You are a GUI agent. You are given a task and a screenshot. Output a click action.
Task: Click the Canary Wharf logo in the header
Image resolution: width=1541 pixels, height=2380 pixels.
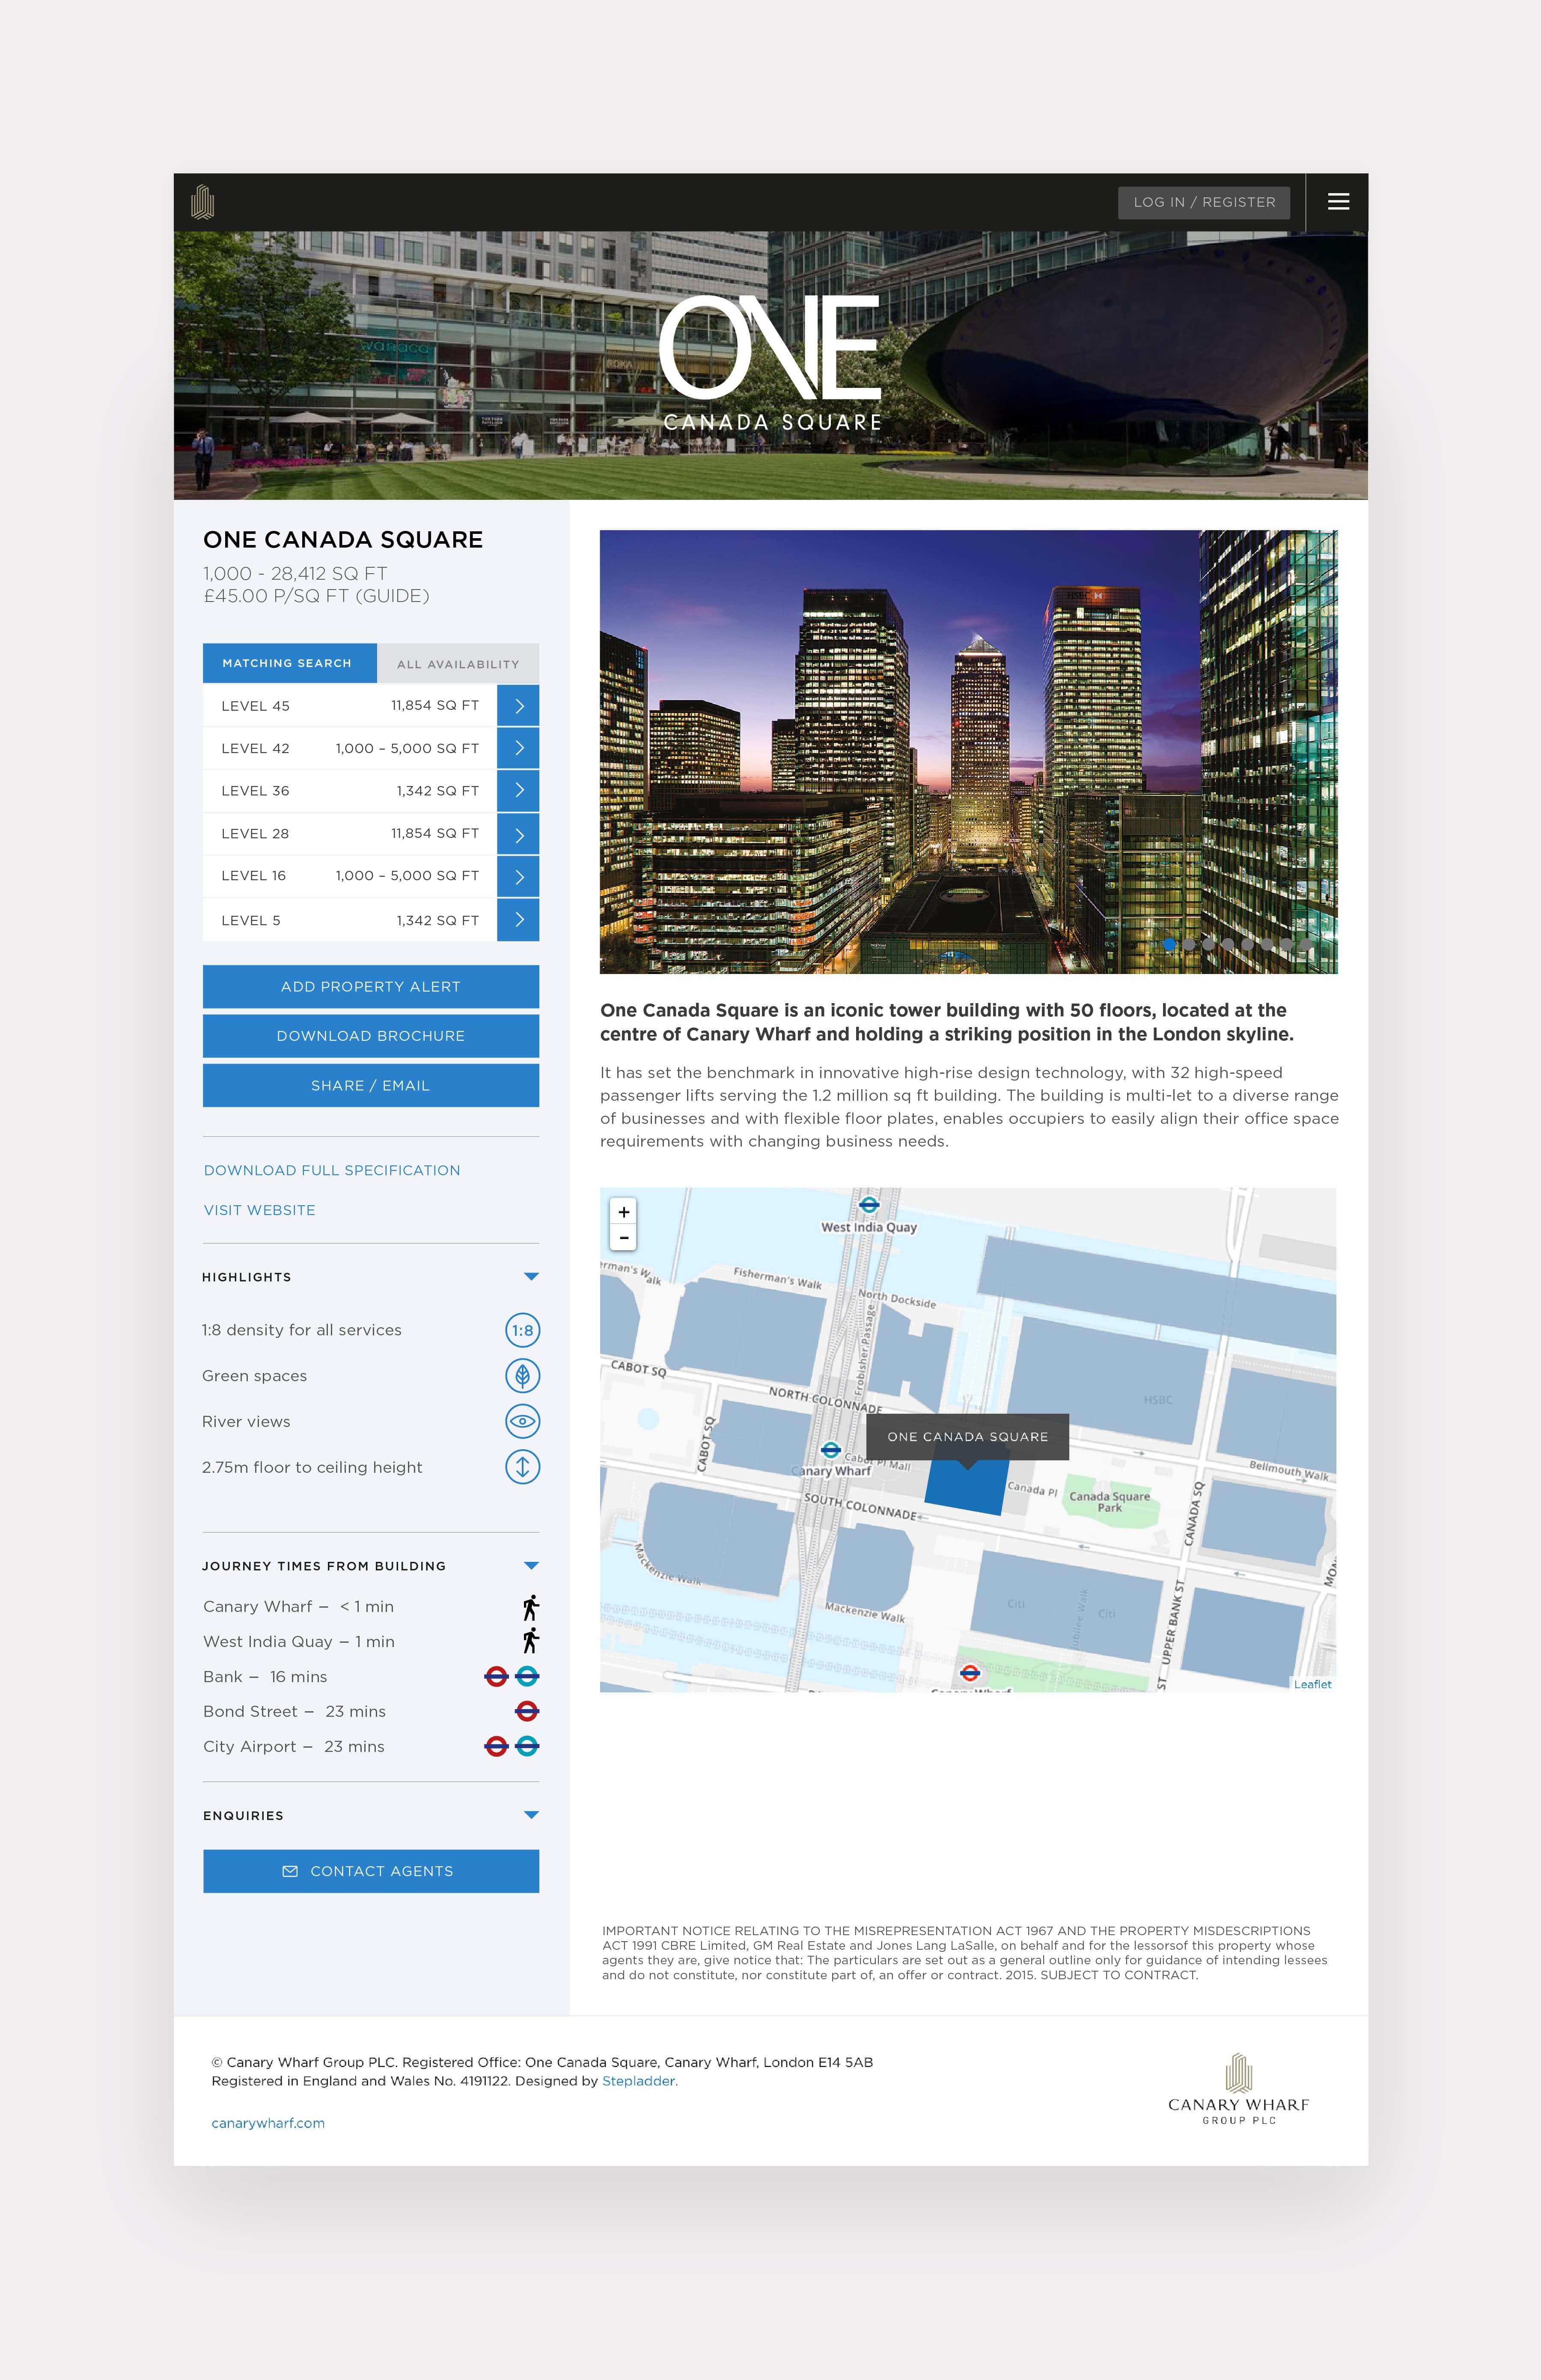[203, 202]
